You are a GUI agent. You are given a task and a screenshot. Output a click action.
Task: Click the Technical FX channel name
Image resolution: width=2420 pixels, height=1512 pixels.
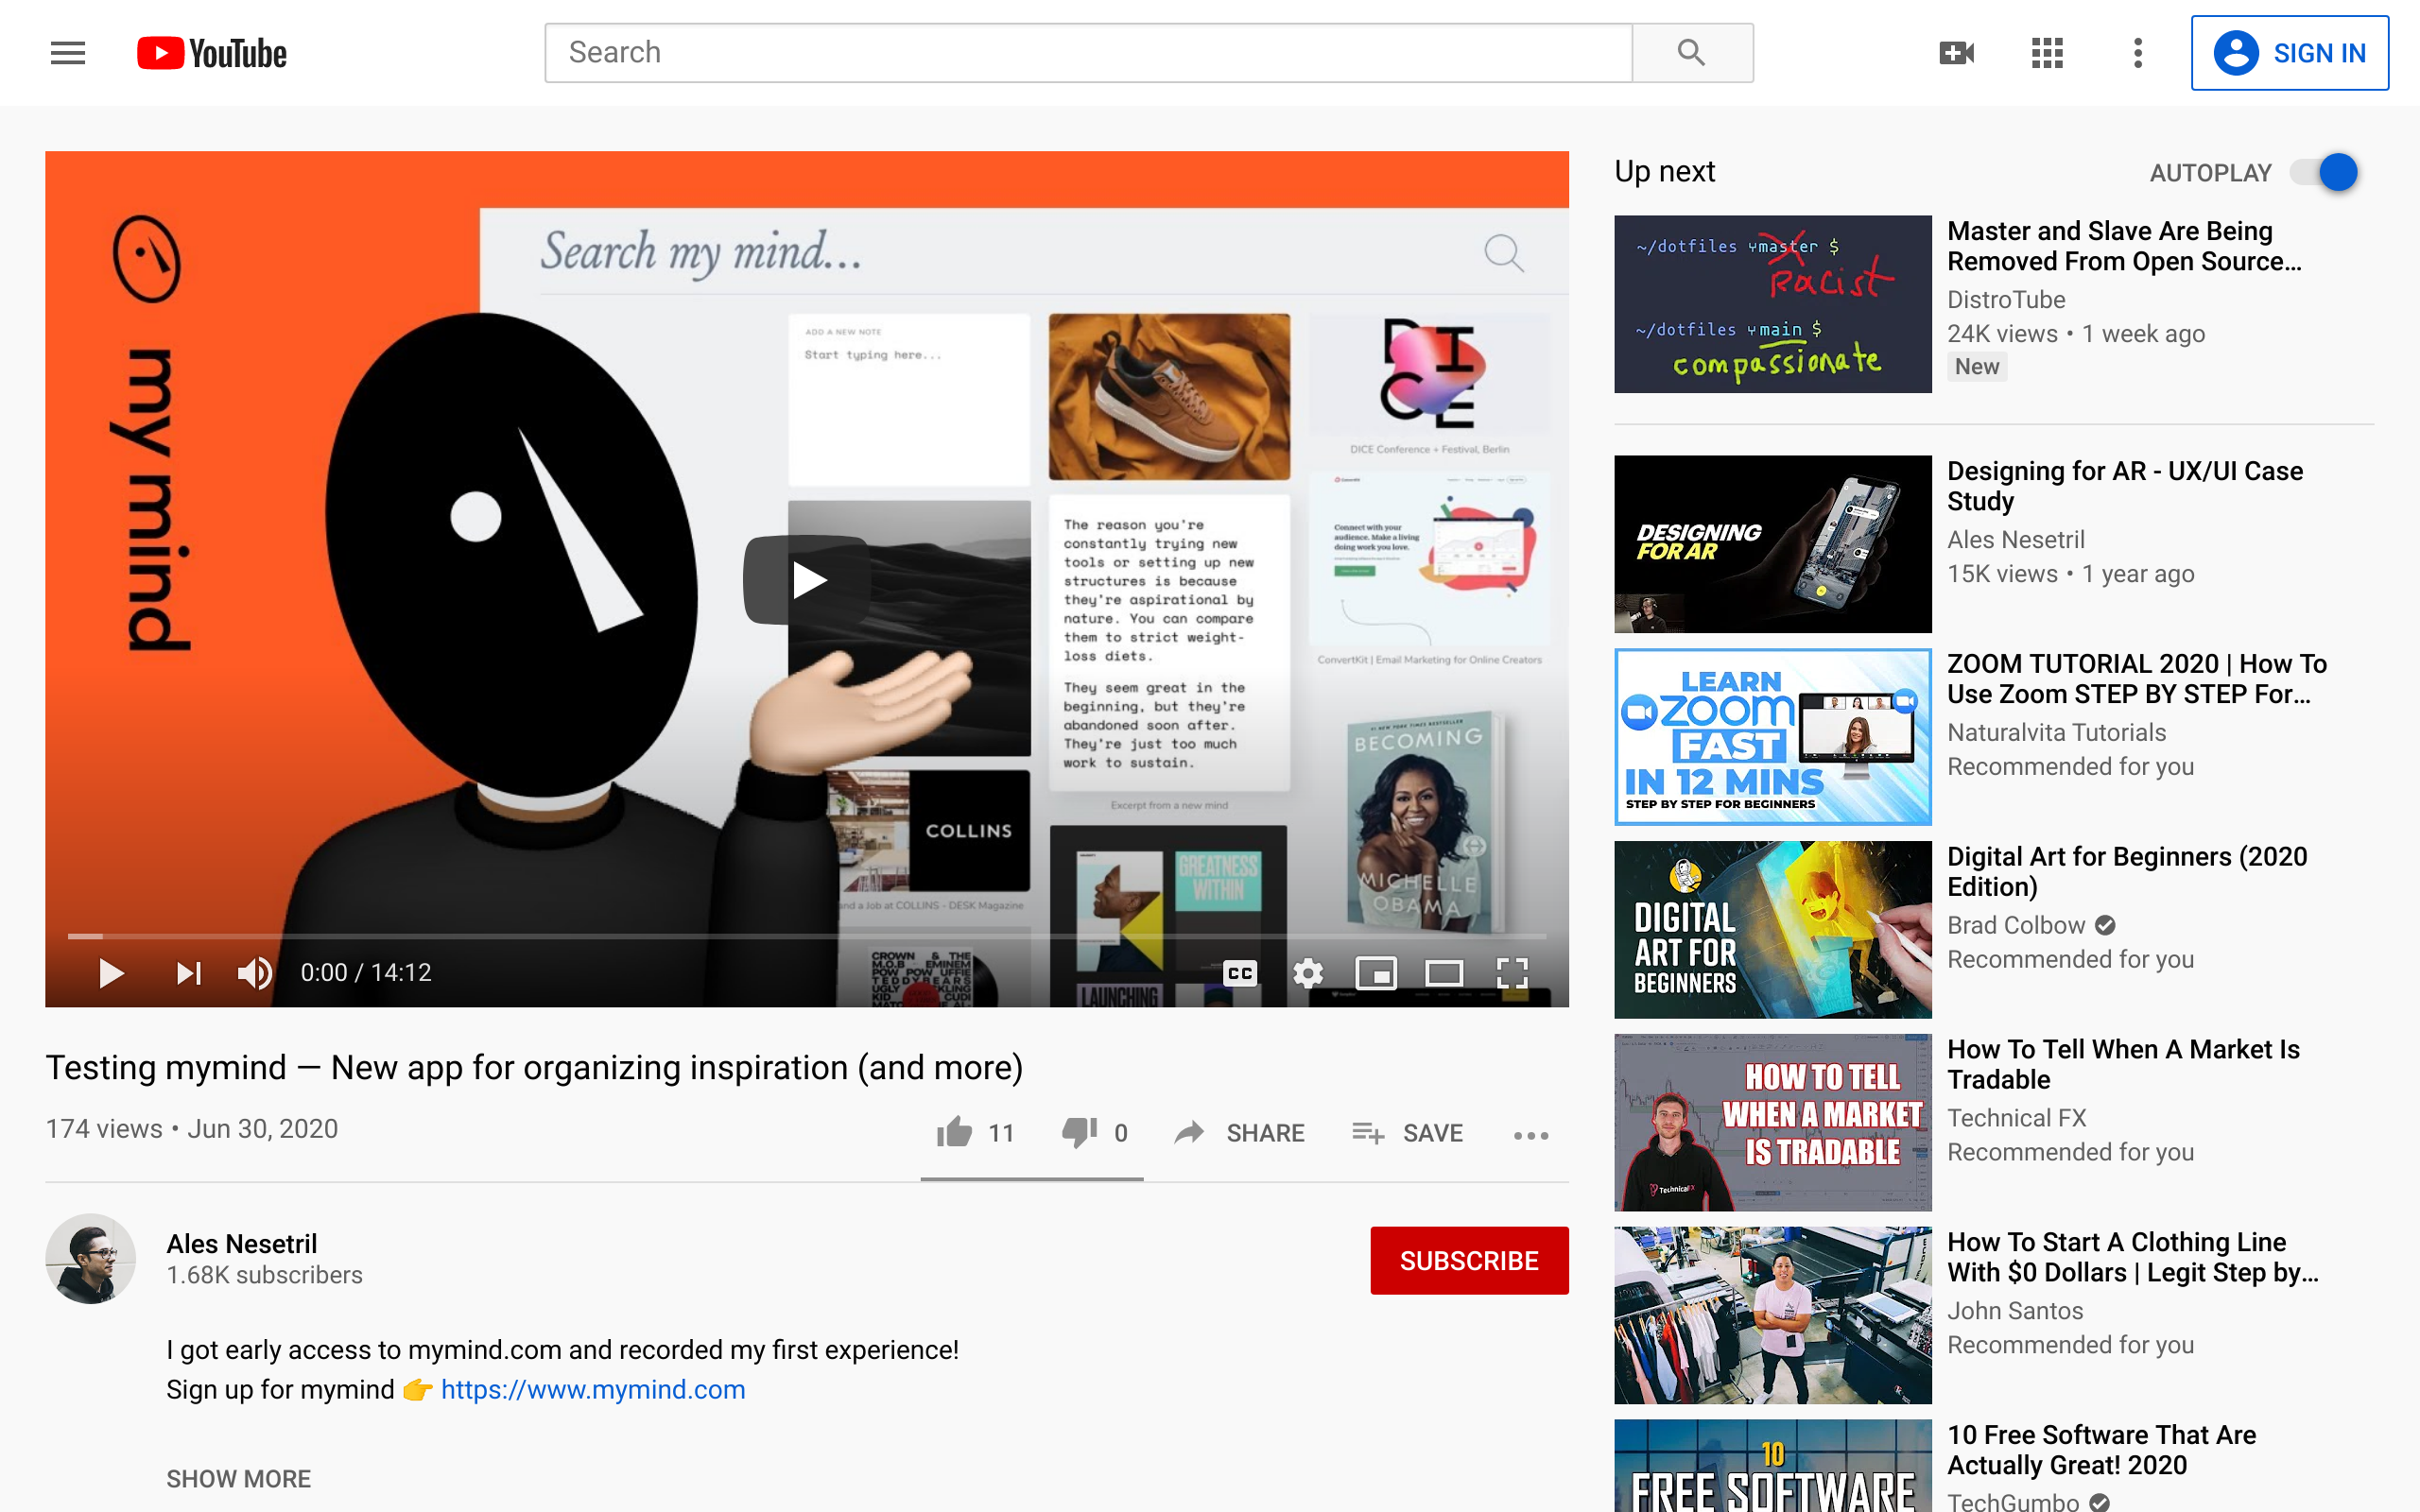click(x=2016, y=1119)
